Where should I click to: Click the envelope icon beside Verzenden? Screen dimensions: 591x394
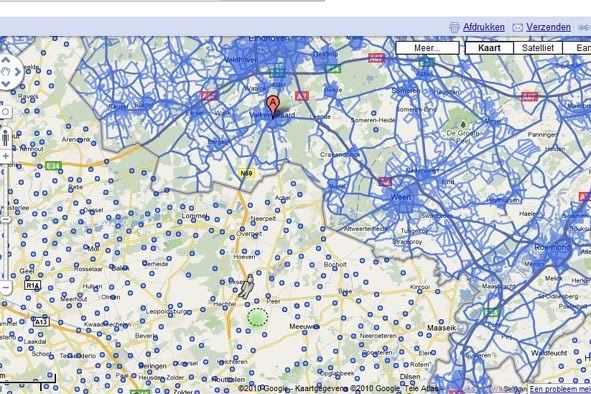[518, 28]
